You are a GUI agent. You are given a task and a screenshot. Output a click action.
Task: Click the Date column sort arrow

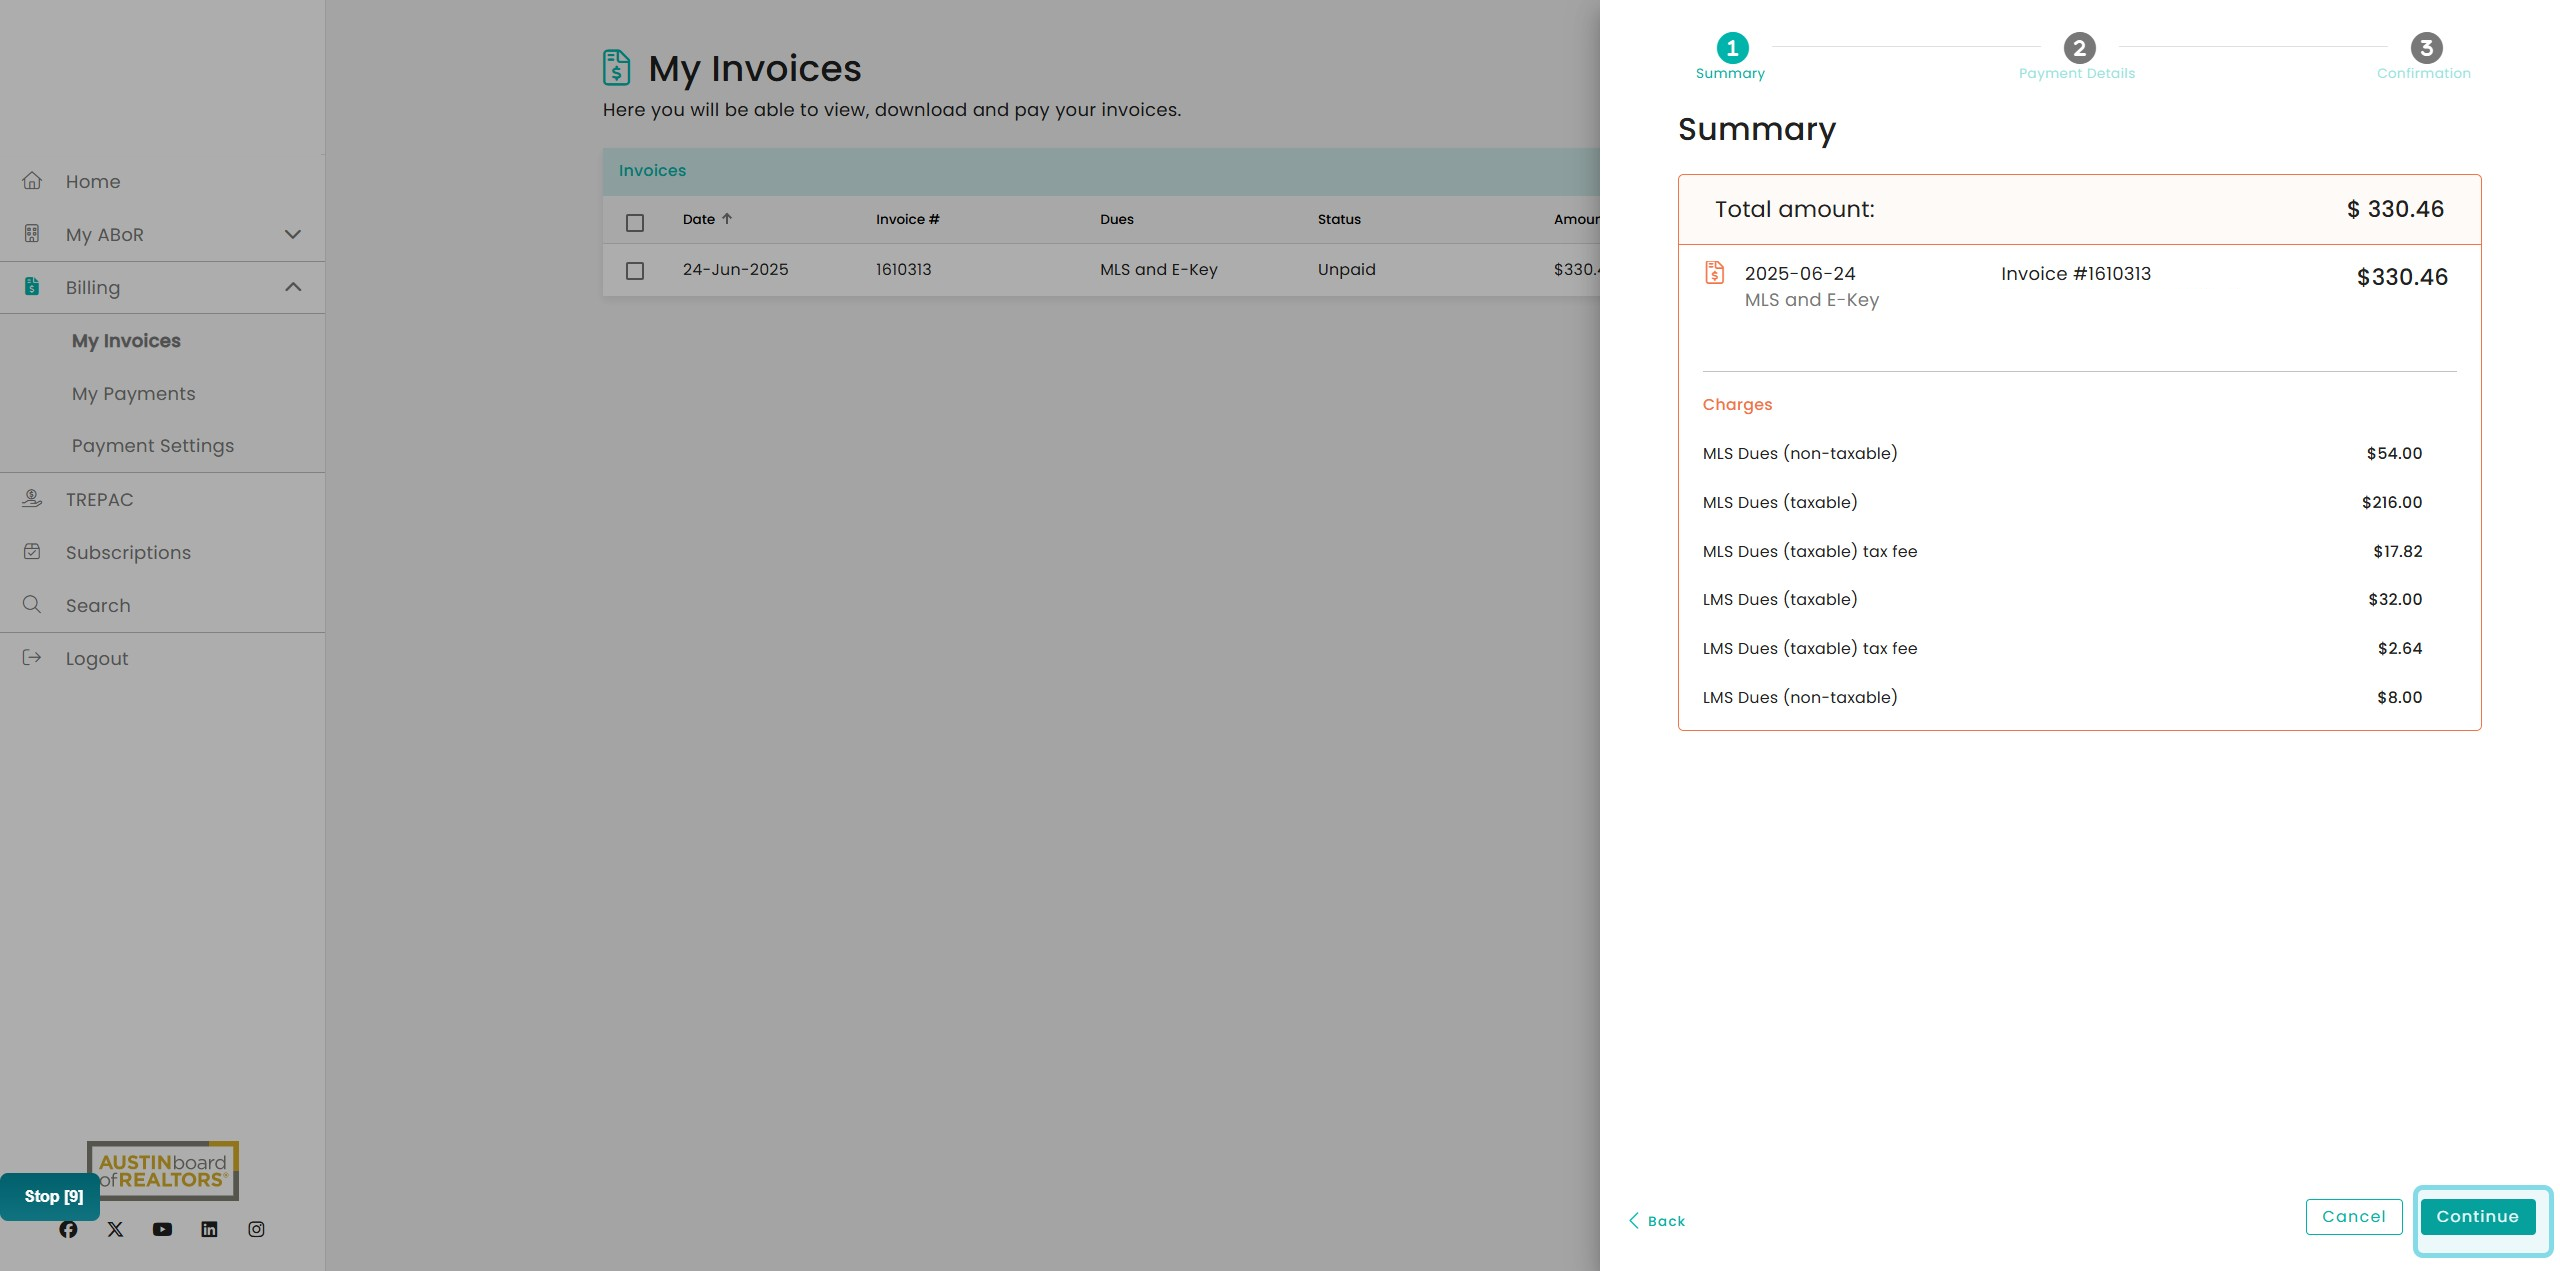click(727, 219)
